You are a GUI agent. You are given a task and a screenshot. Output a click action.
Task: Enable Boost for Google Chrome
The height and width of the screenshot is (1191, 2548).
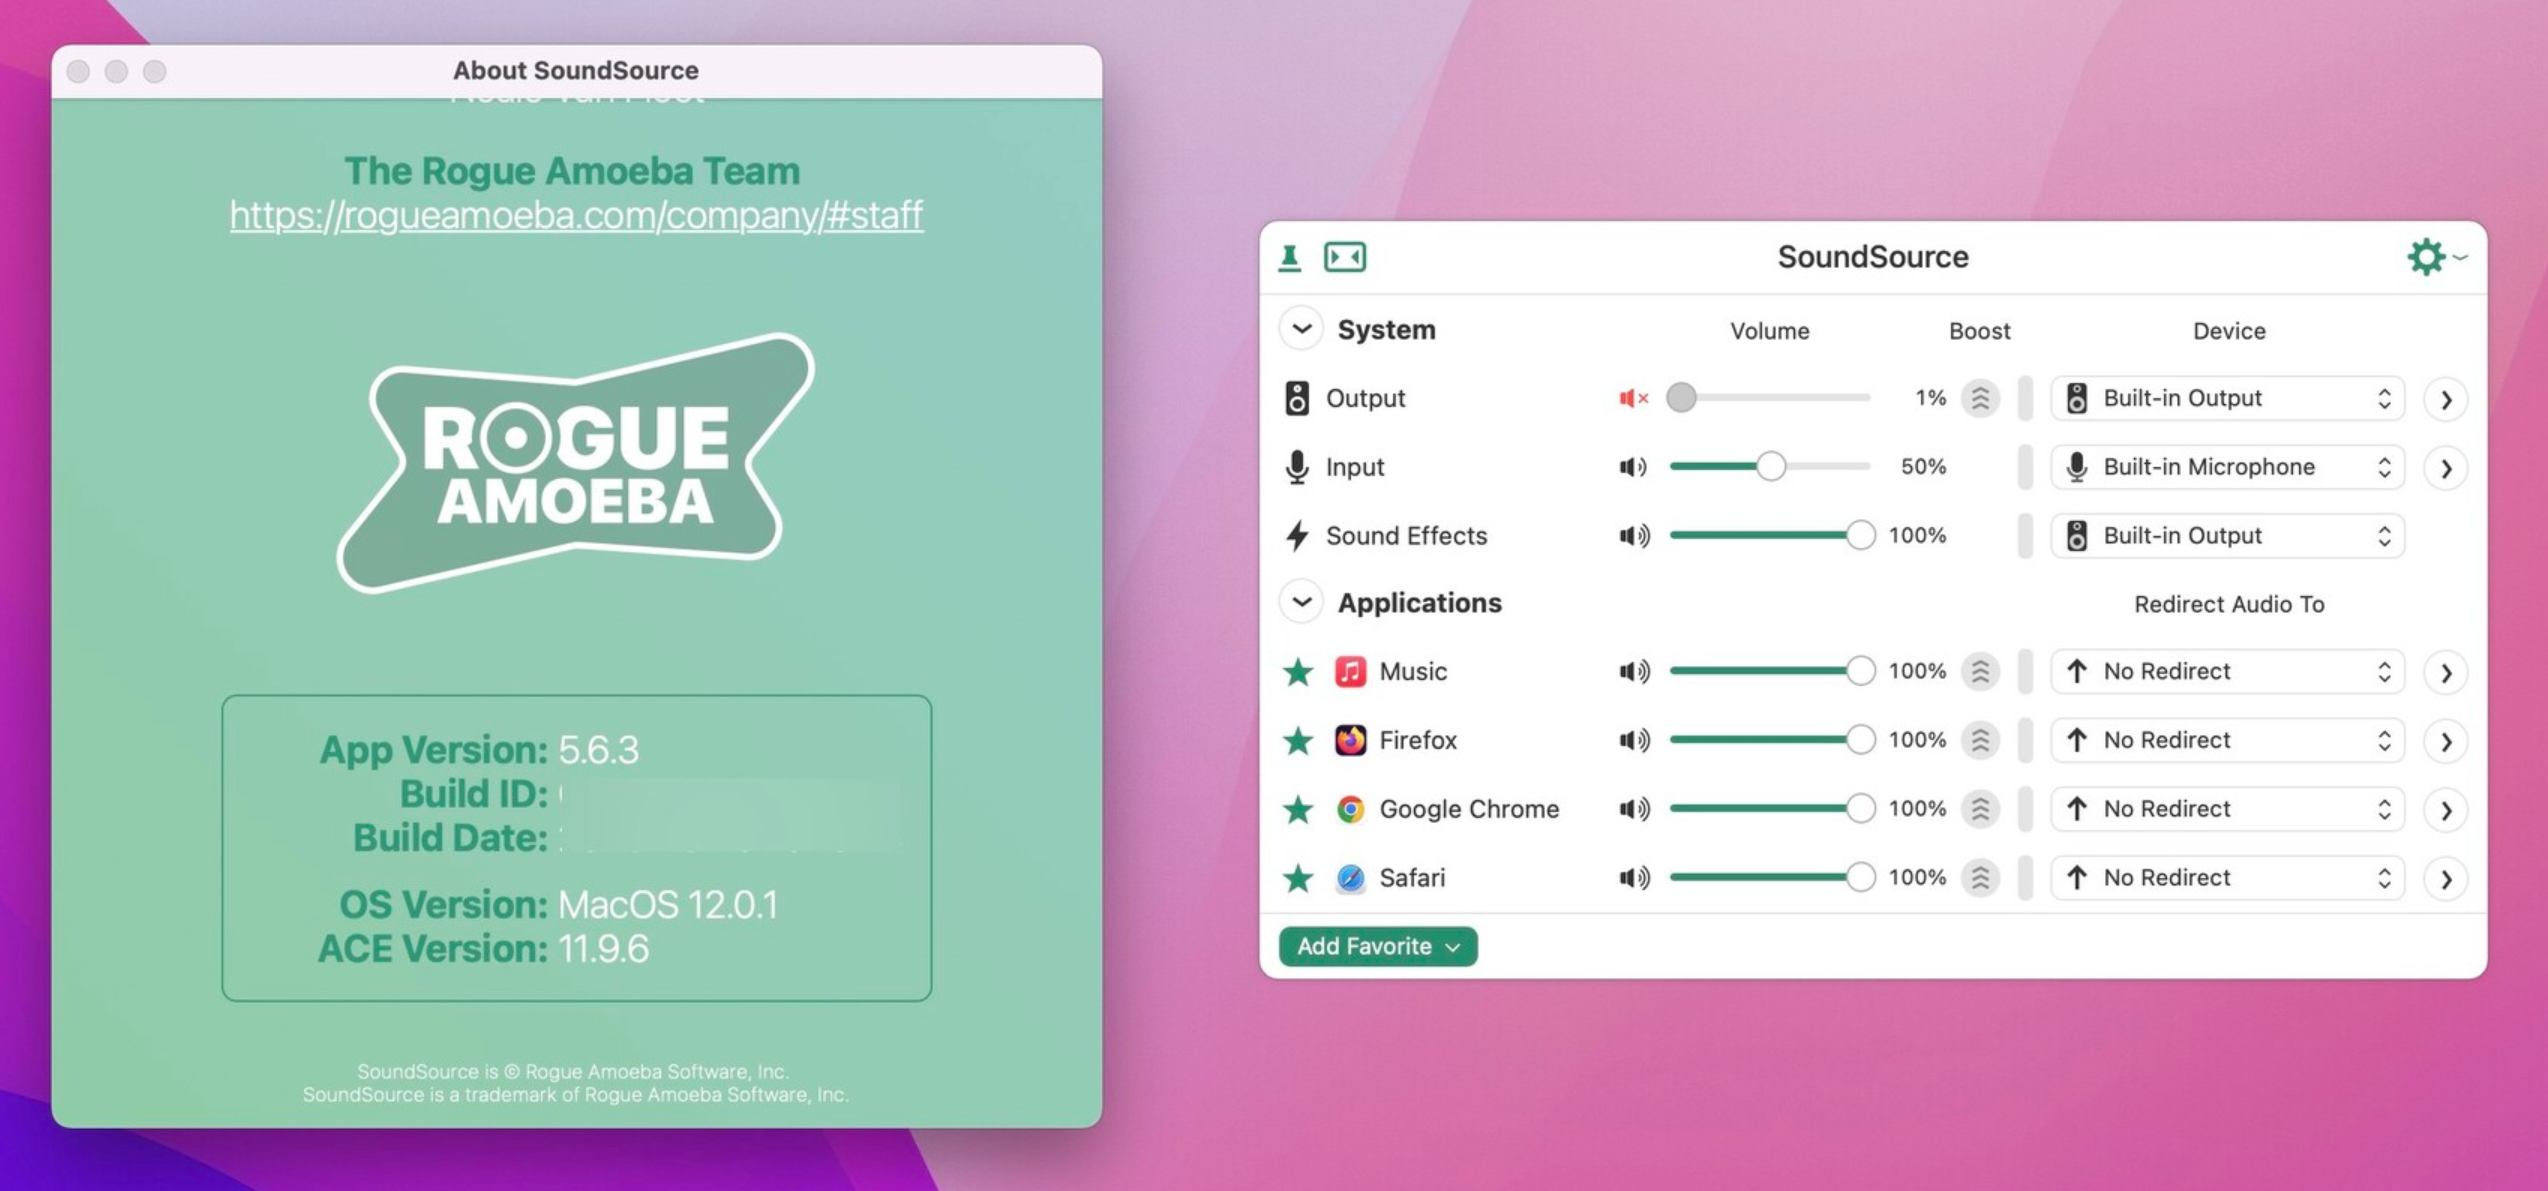(x=1980, y=809)
